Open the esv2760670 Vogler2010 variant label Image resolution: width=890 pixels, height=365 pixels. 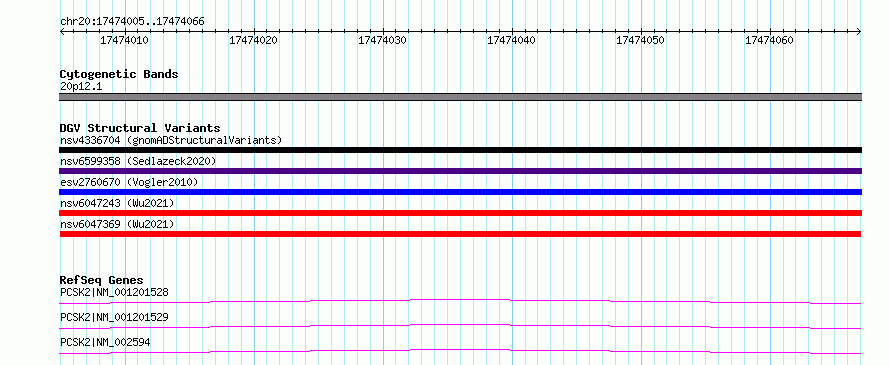pyautogui.click(x=129, y=182)
